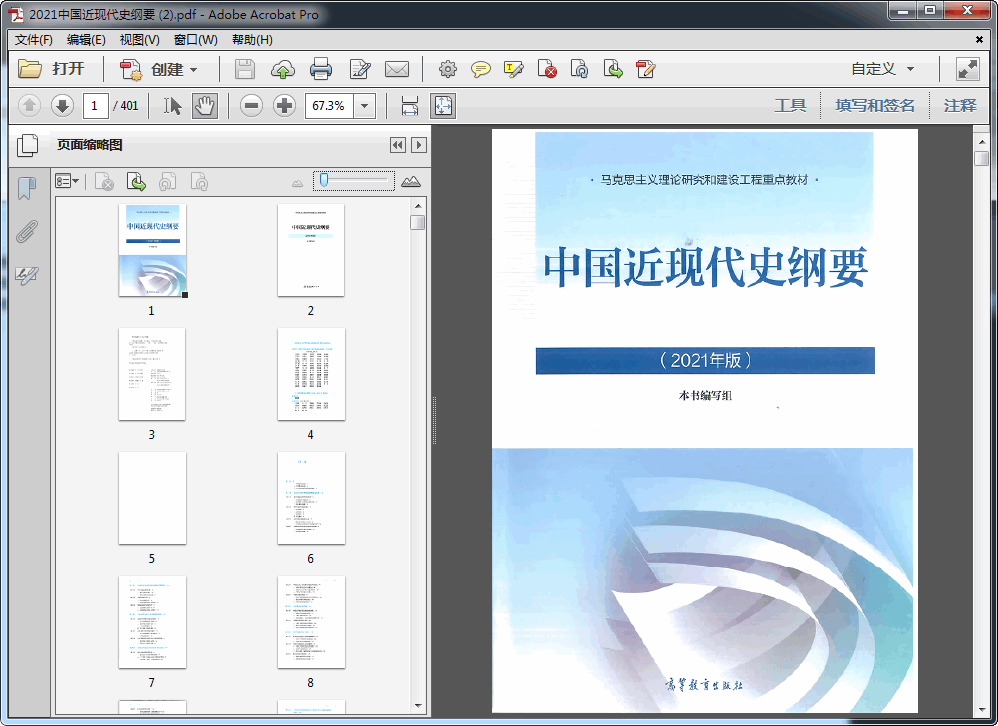
Task: Click the print icon
Action: pos(321,69)
